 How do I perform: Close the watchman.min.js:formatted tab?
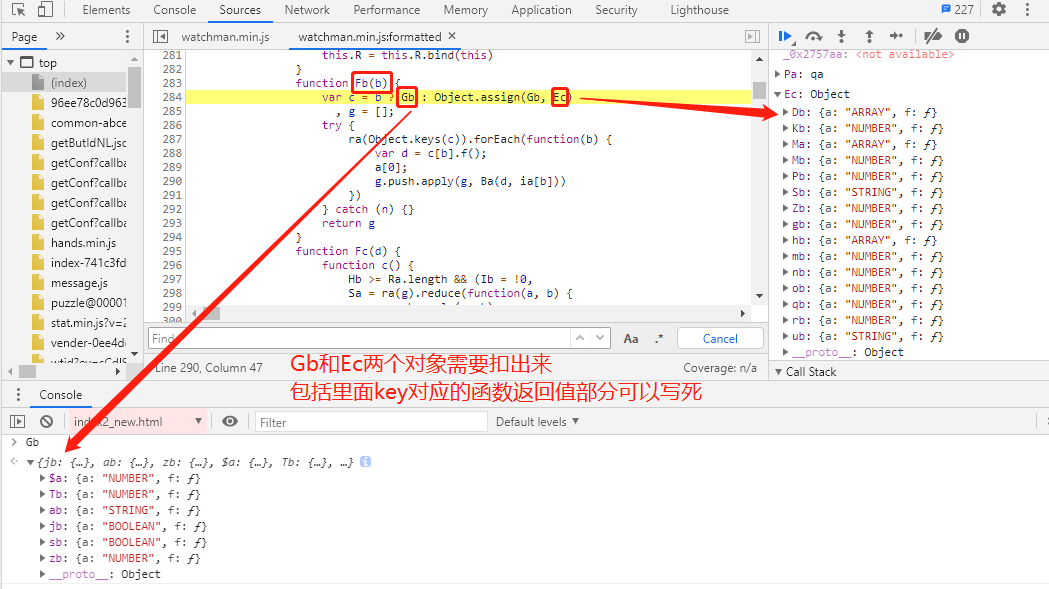[452, 36]
